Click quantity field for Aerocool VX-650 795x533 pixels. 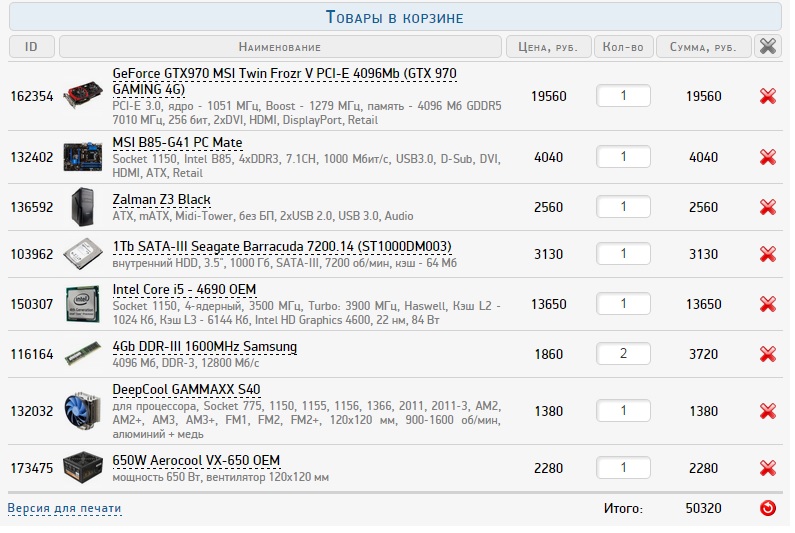click(x=623, y=468)
